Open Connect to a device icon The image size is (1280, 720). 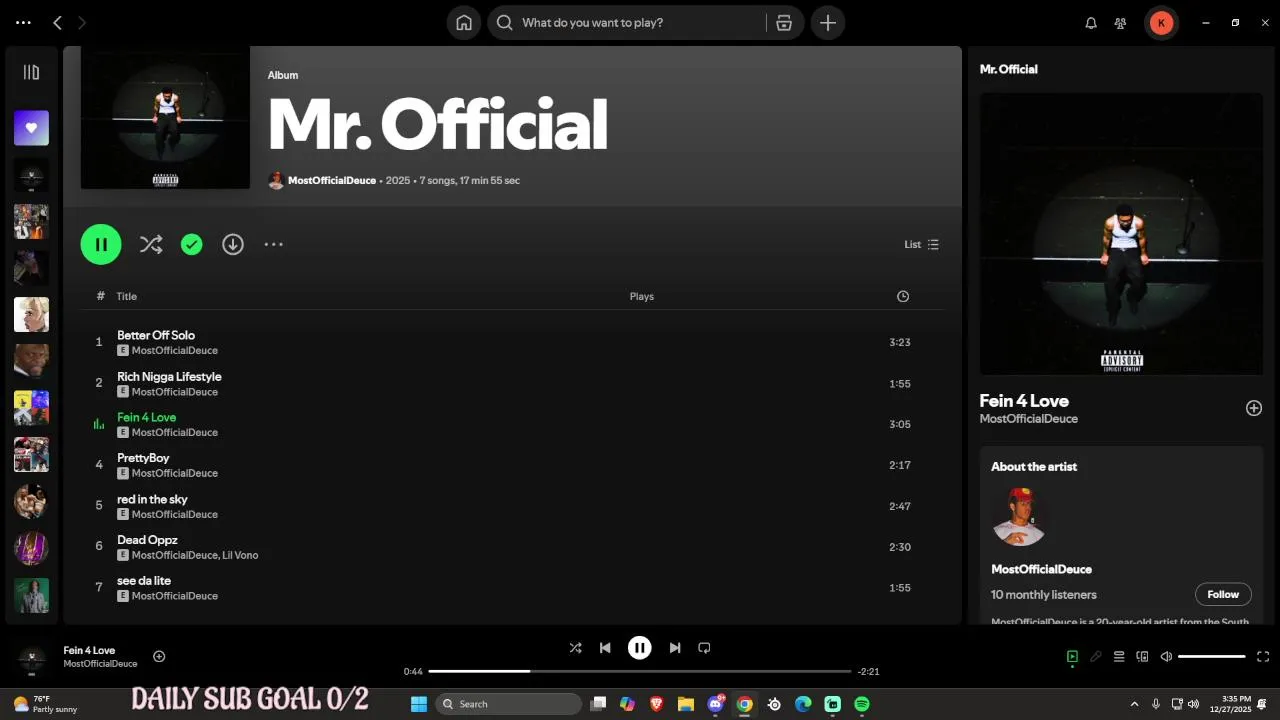click(x=1142, y=657)
